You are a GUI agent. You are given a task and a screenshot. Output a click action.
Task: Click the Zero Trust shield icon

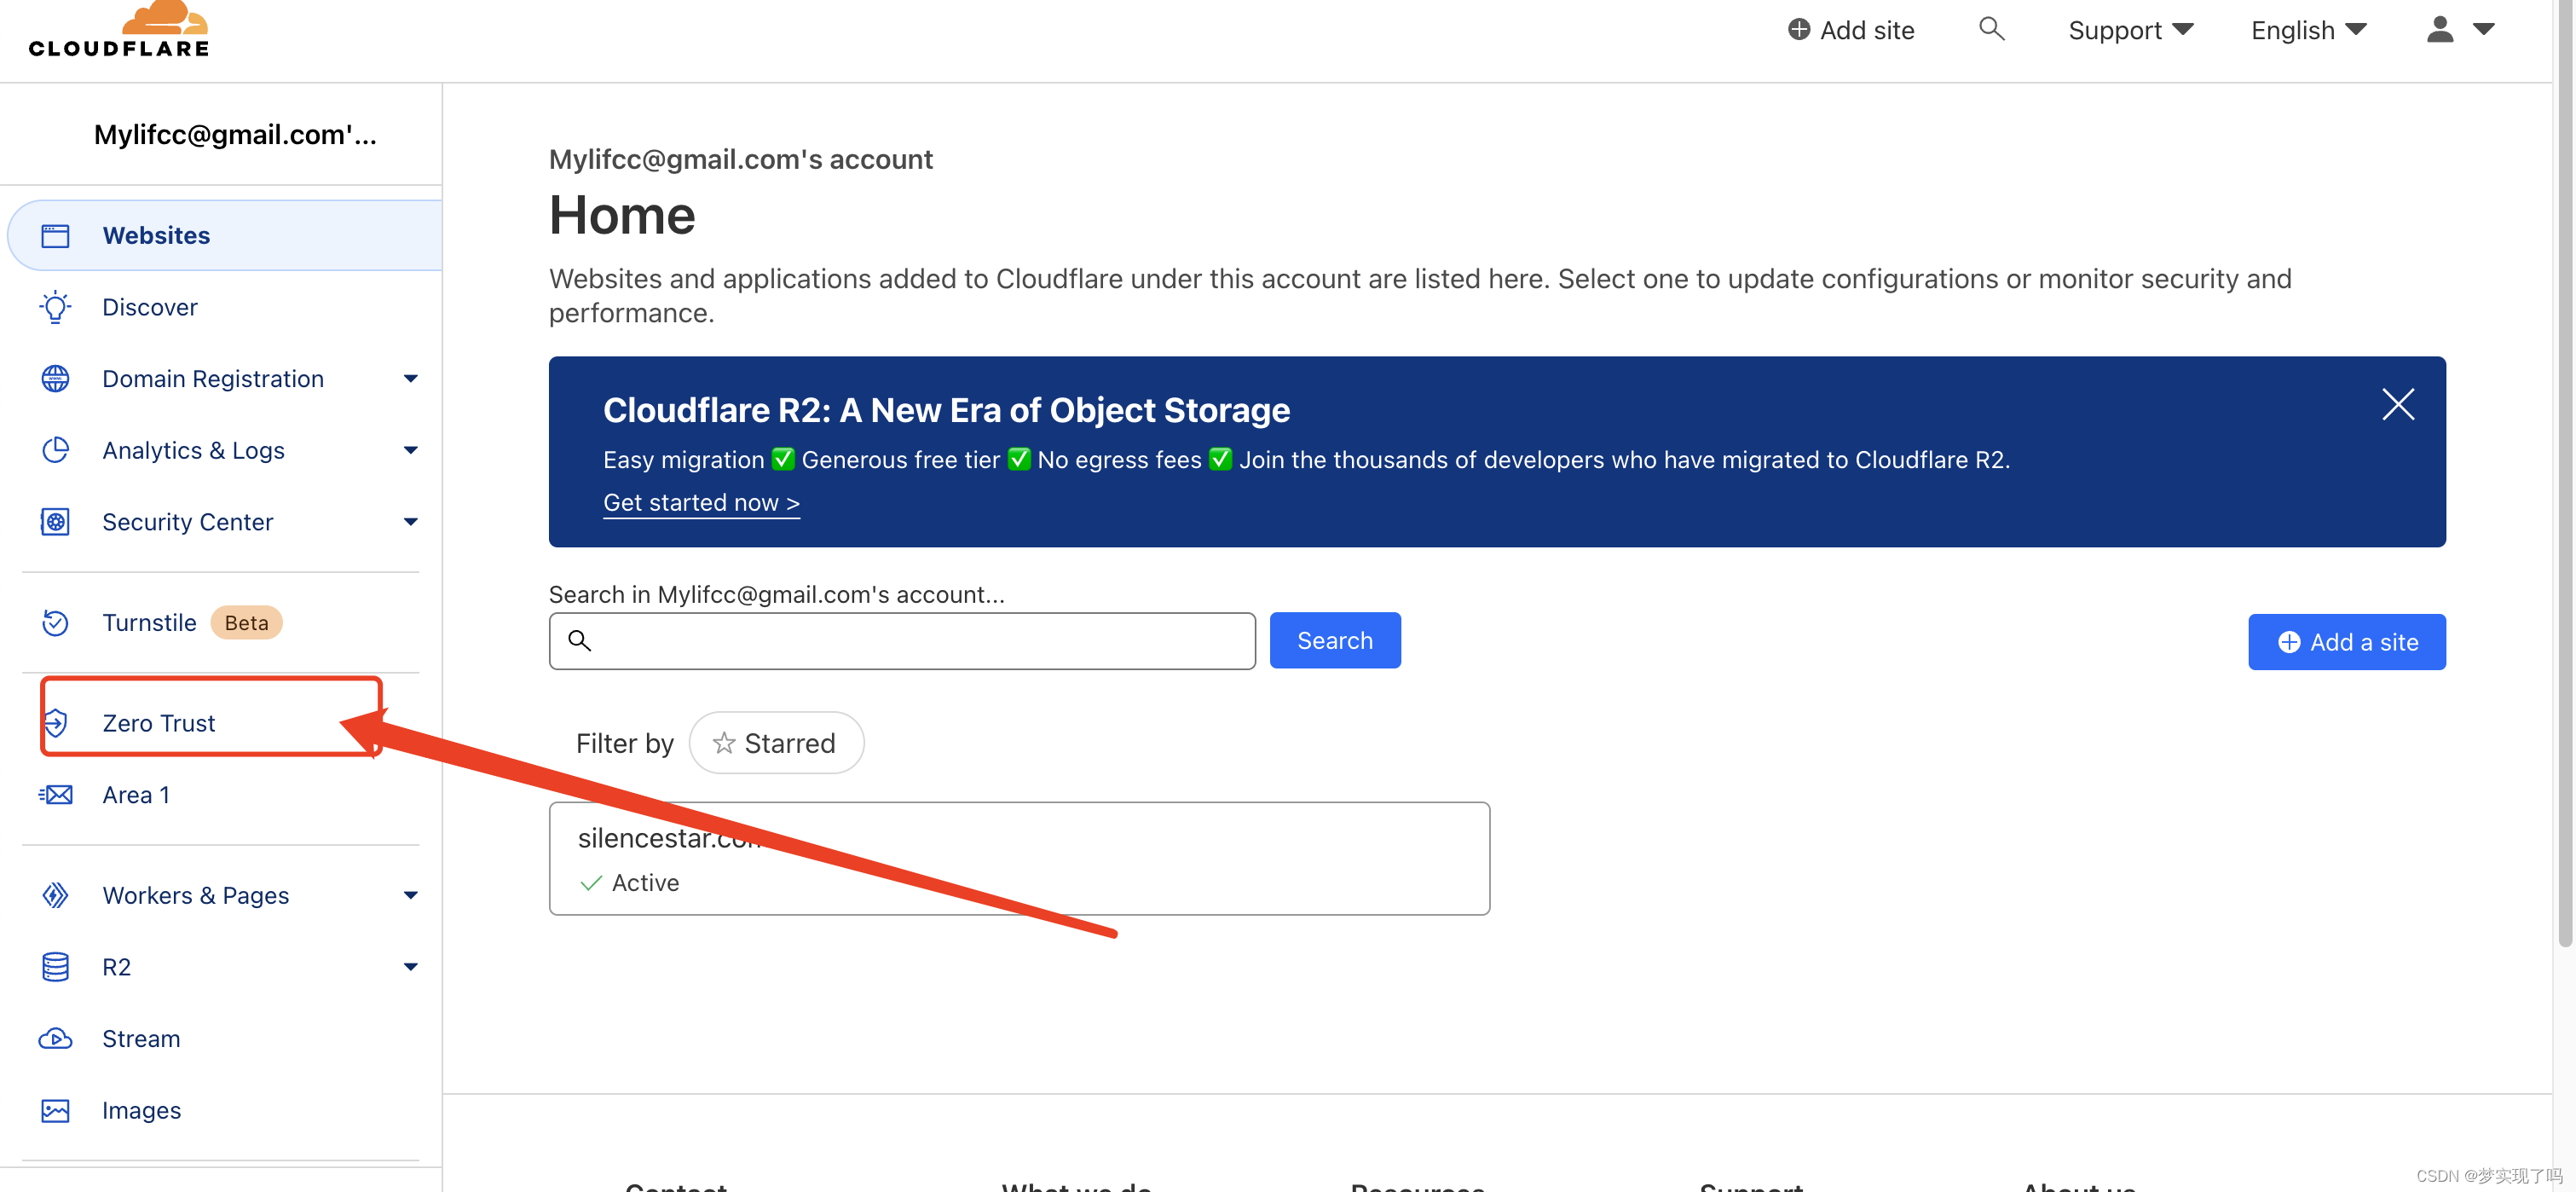(x=57, y=723)
